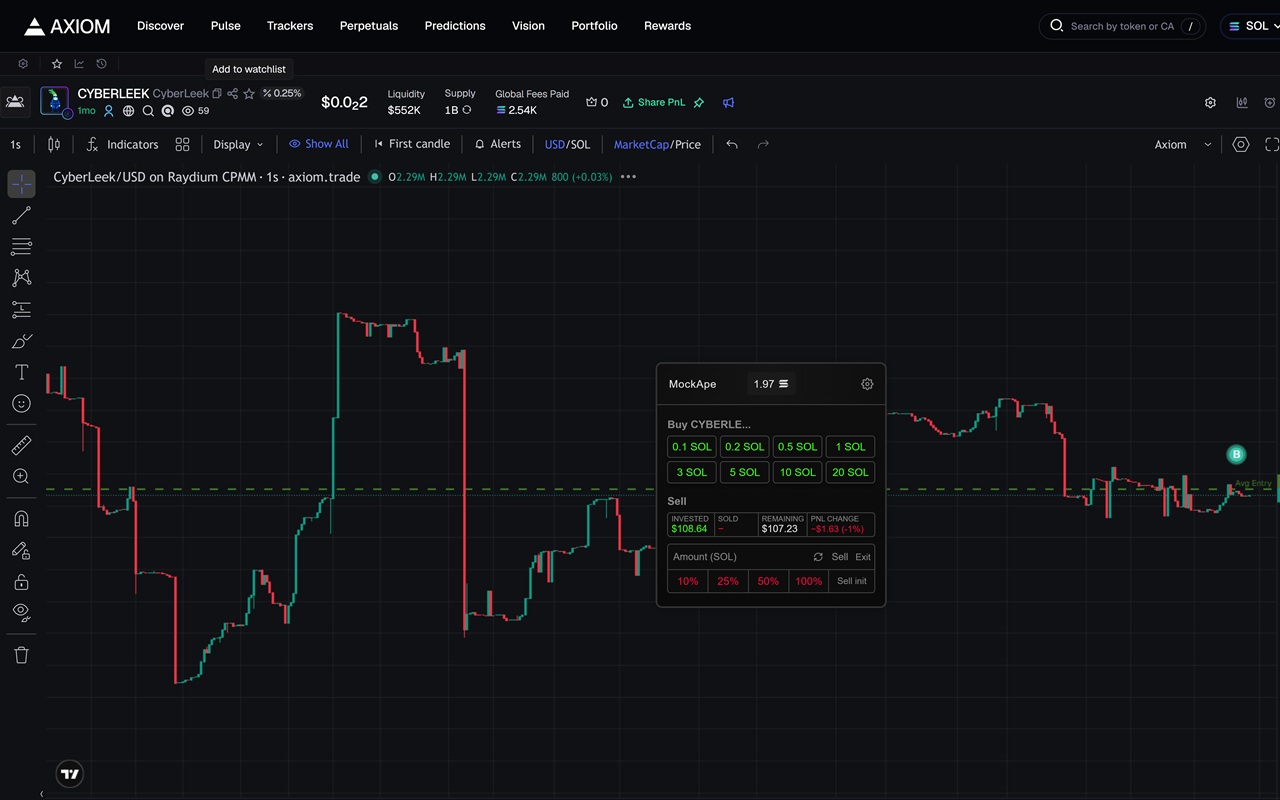Screen dimensions: 1280x800
Task: Toggle lock all drawing tools
Action: [21, 581]
